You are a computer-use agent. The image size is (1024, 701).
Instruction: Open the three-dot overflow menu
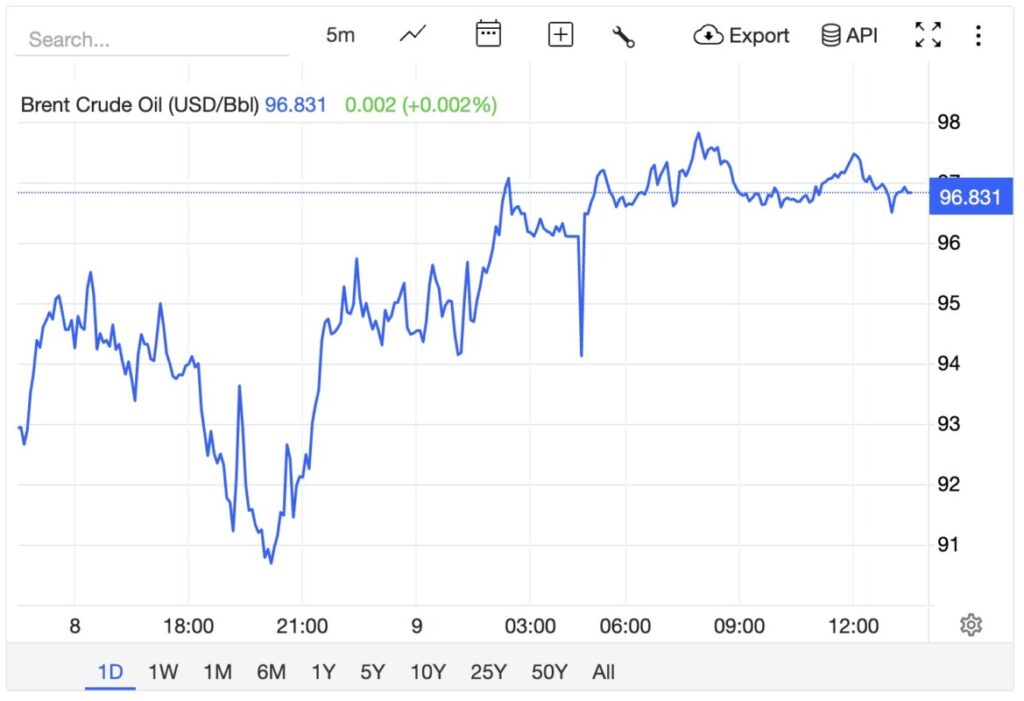coord(978,34)
